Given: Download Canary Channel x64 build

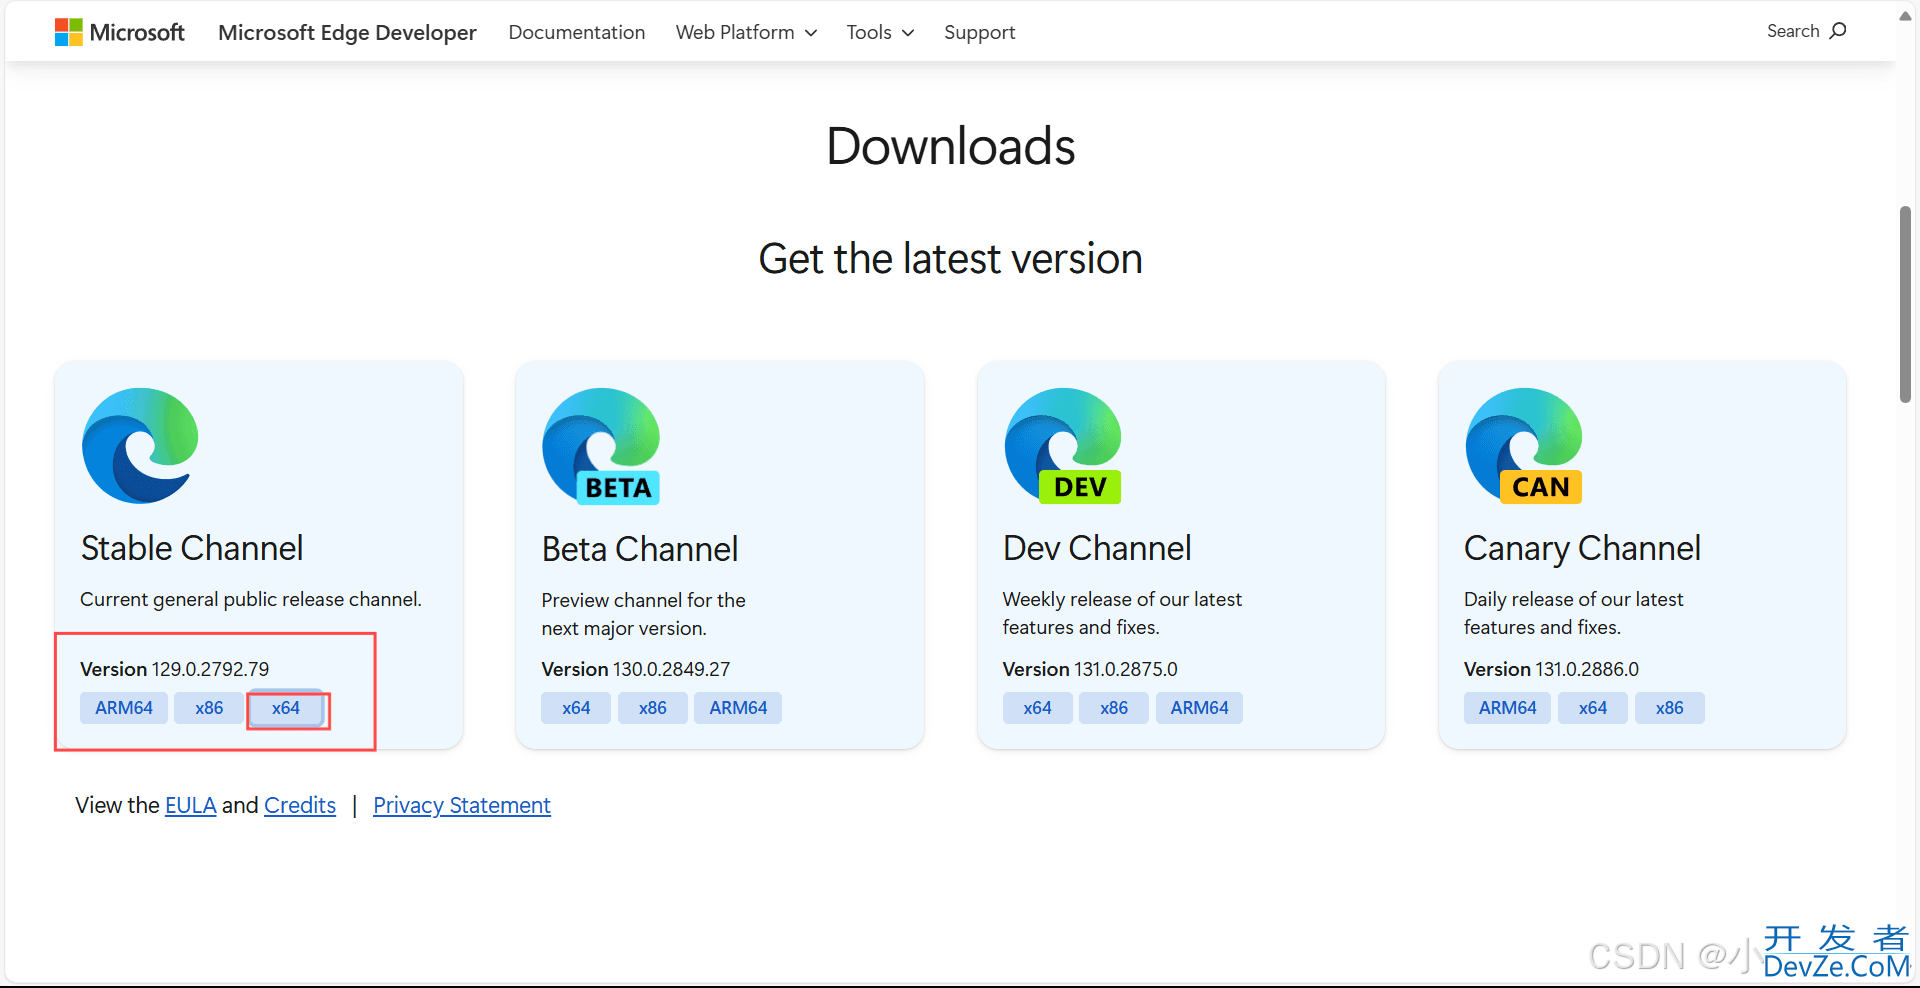Looking at the screenshot, I should pos(1593,708).
